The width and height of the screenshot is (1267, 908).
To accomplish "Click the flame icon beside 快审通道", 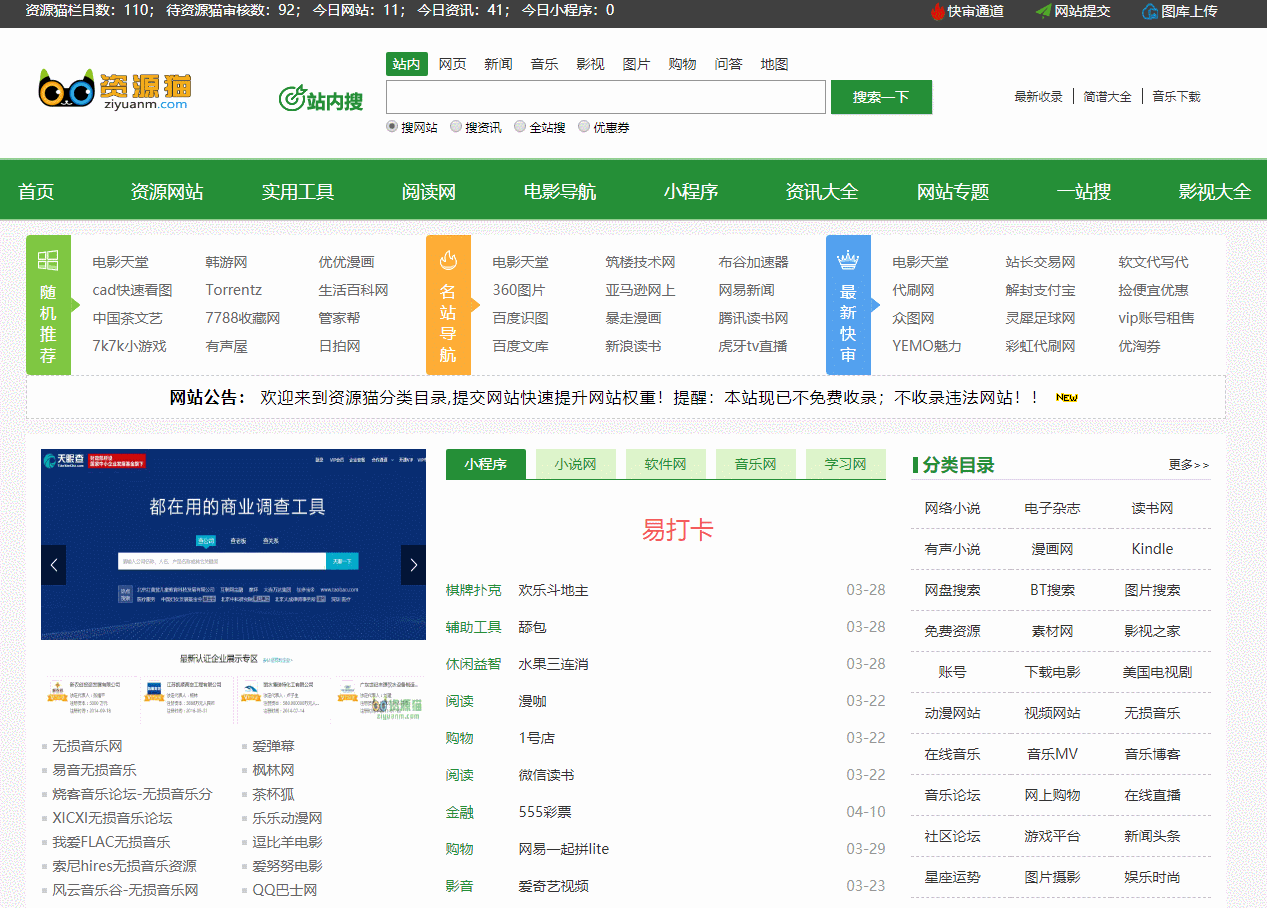I will [937, 11].
